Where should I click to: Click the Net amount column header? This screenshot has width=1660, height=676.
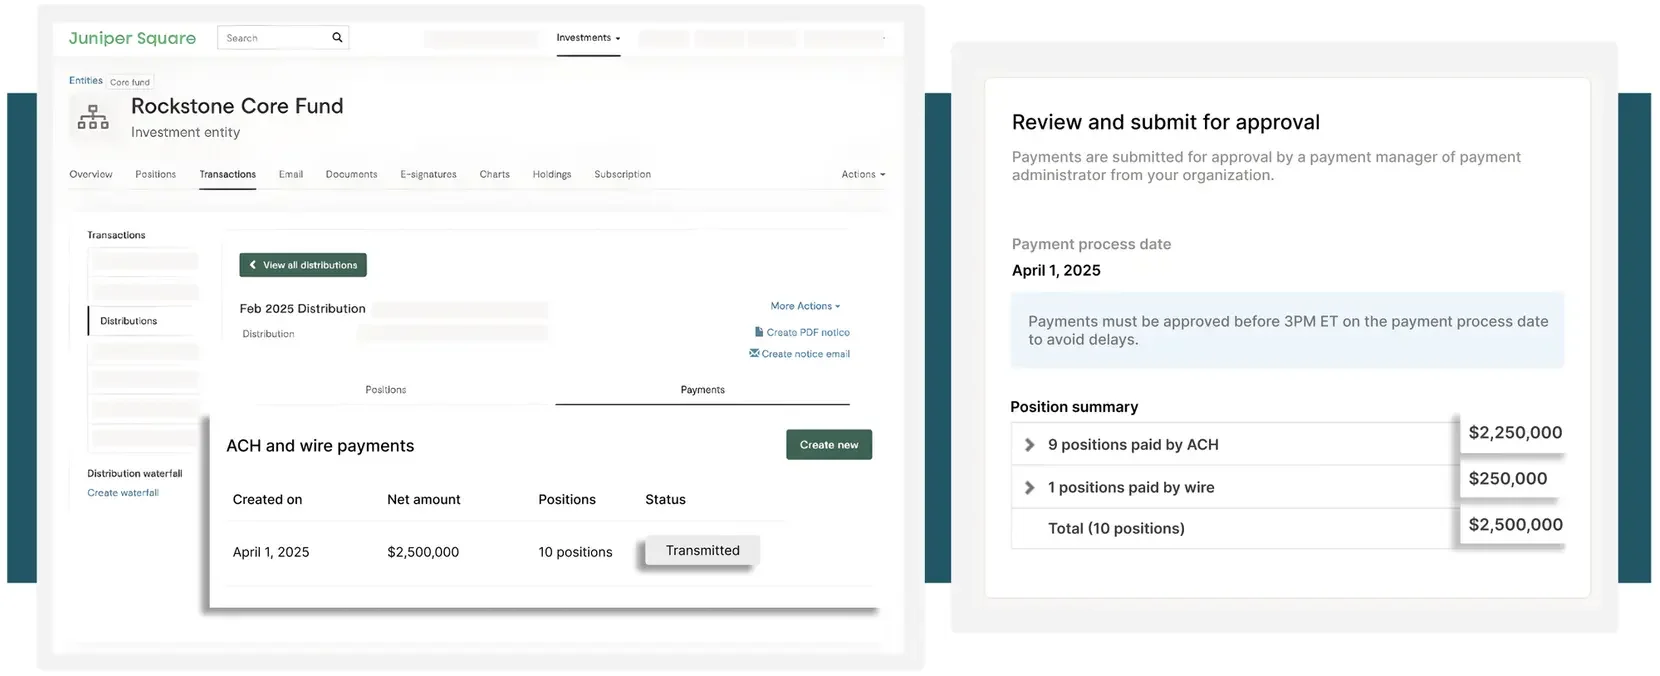(424, 500)
